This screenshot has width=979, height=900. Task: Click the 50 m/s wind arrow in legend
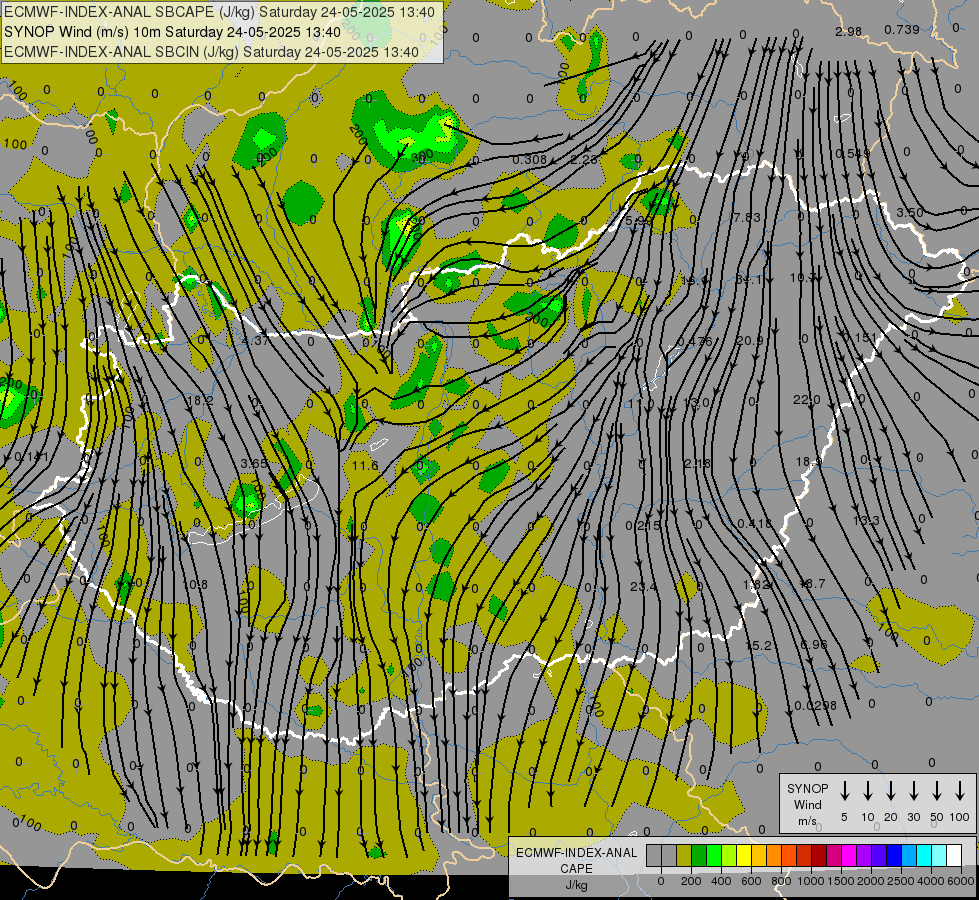click(x=937, y=790)
